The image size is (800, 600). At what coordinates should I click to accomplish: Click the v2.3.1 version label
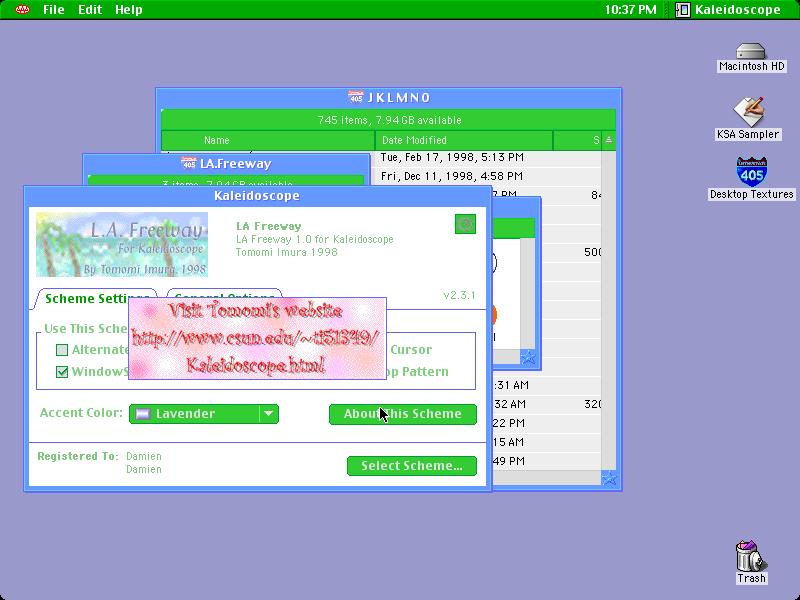pyautogui.click(x=459, y=295)
